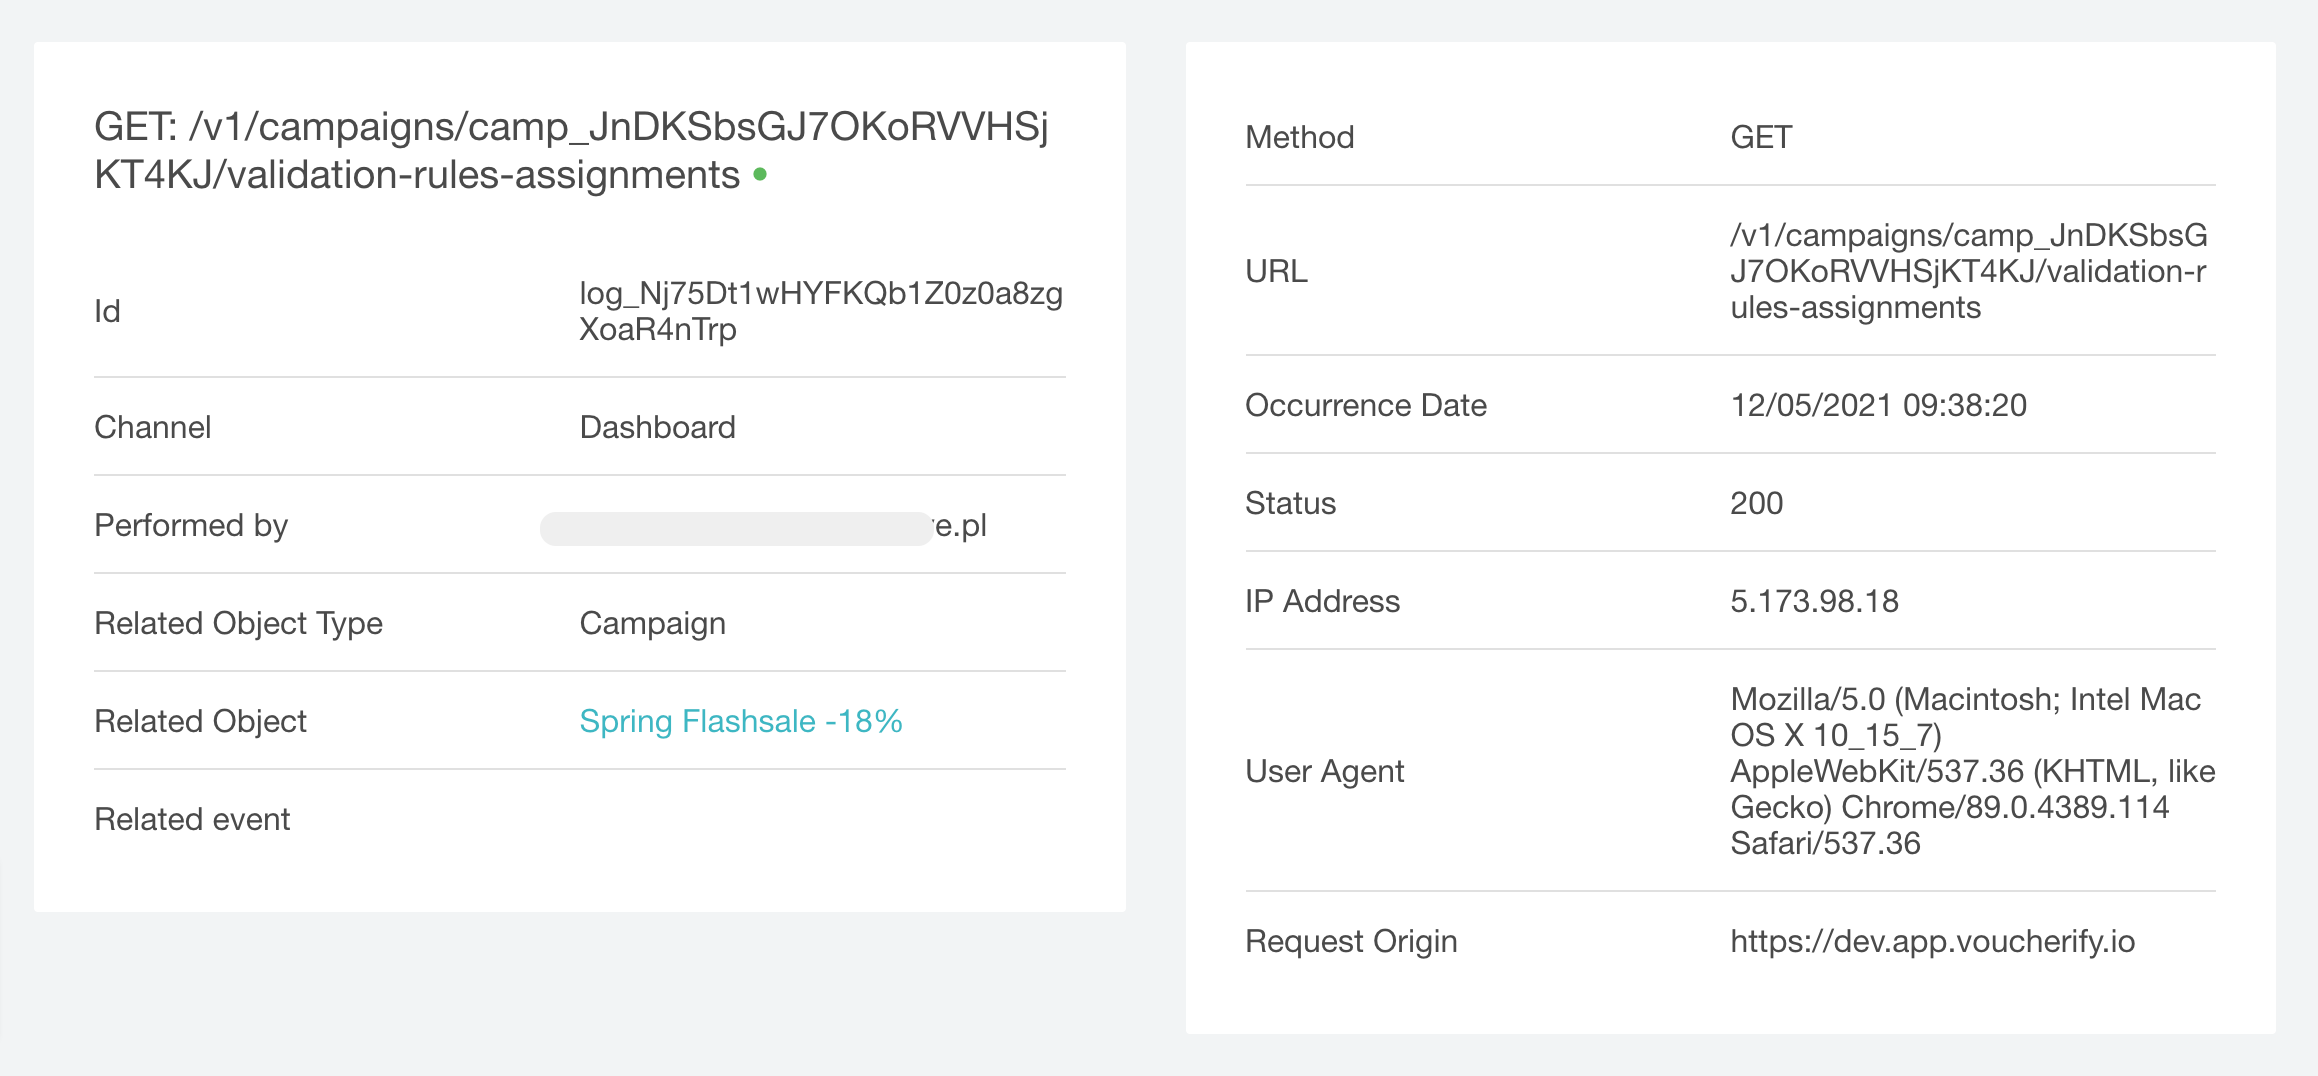
Task: Click the GET method value
Action: point(1761,137)
